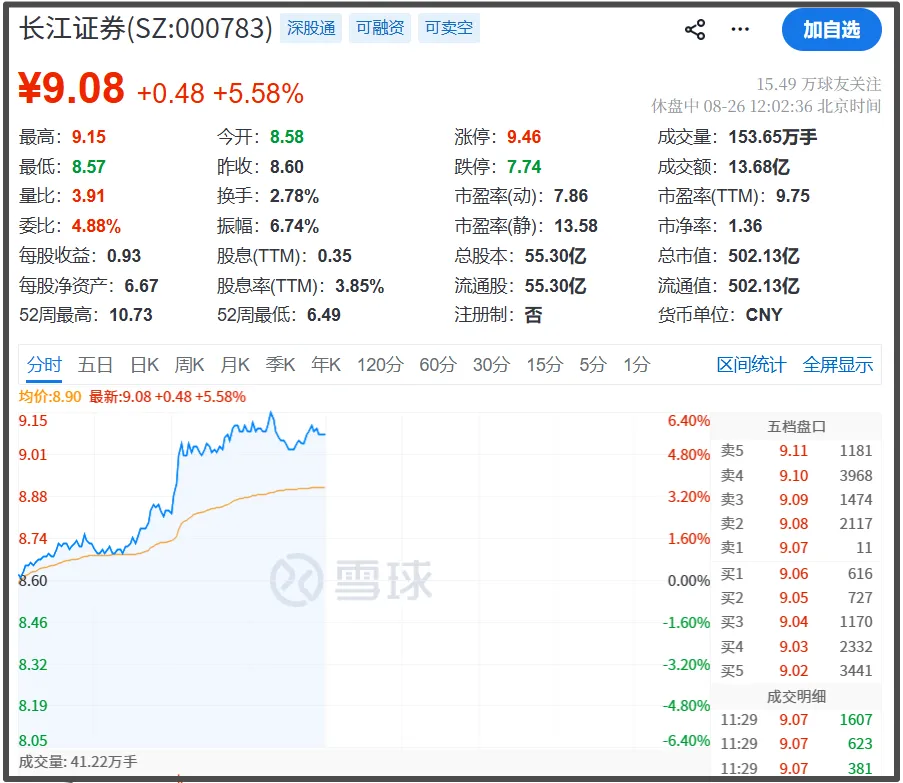Select the 卖2 order row at 9.08
Image resolution: width=903 pixels, height=783 pixels.
point(796,524)
